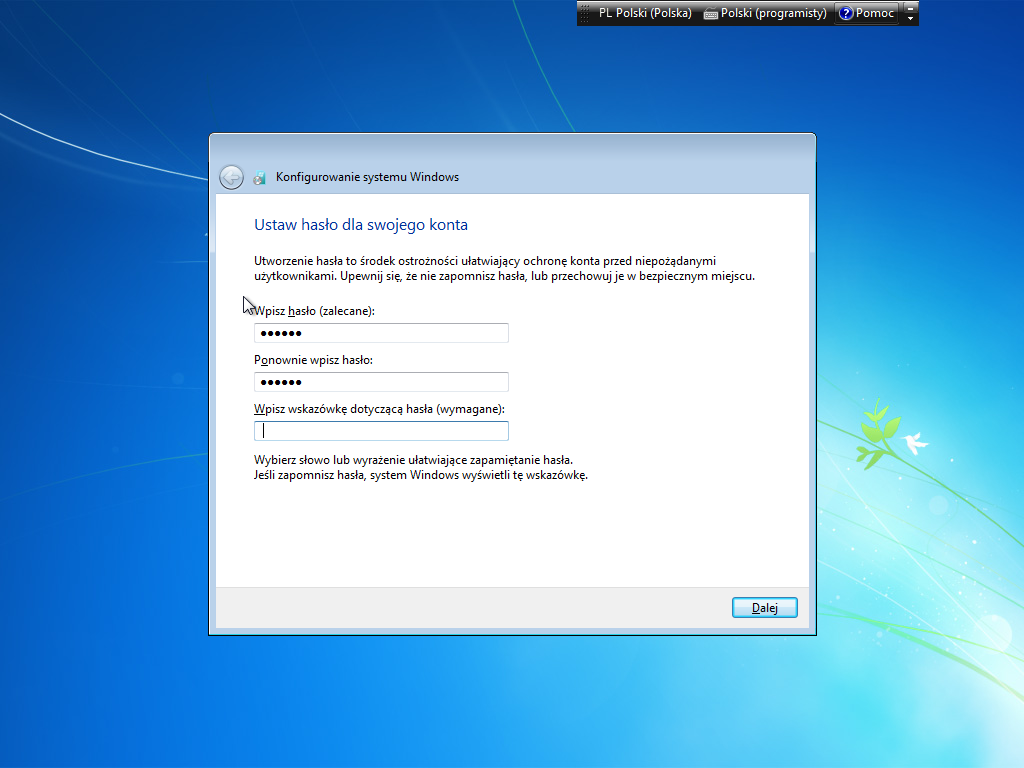Minimize the language bar
The image size is (1024, 768).
910,8
